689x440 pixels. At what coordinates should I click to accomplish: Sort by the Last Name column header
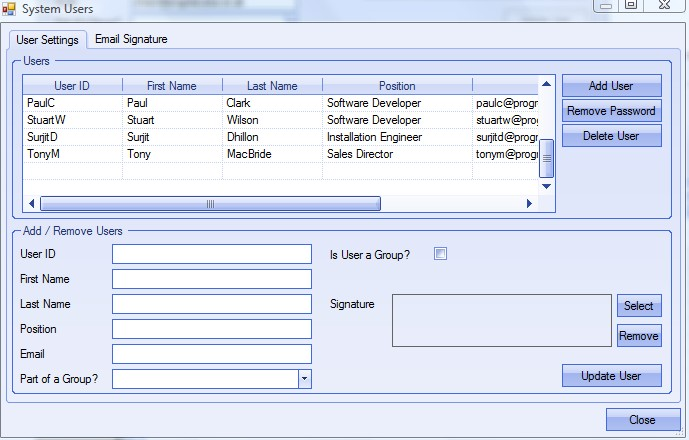pyautogui.click(x=271, y=86)
